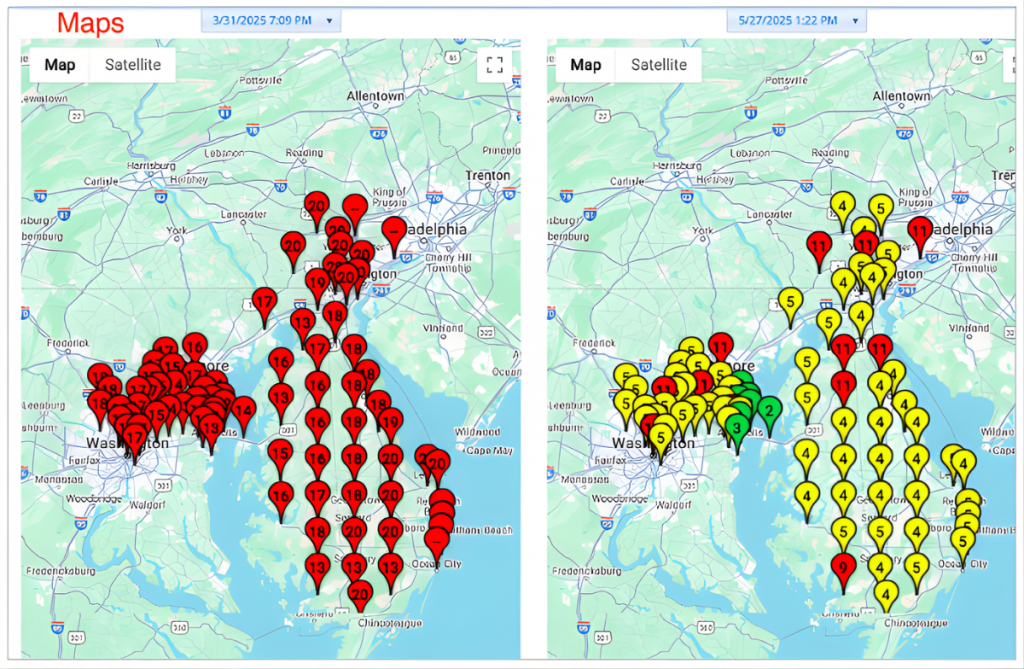Select the red "9" marker at the bottom of right map

pyautogui.click(x=843, y=565)
